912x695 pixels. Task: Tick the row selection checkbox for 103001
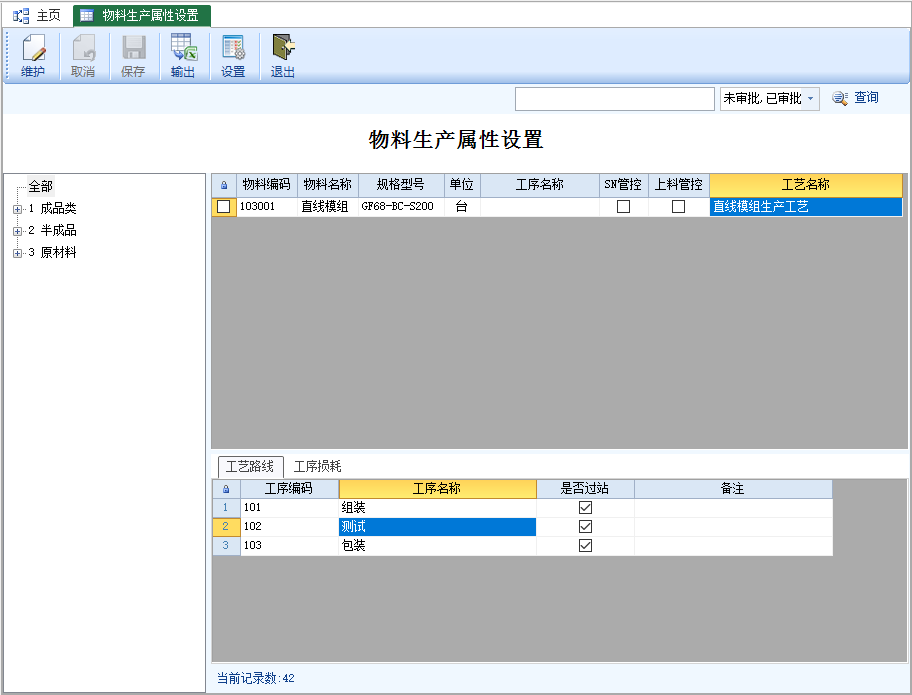coord(223,206)
